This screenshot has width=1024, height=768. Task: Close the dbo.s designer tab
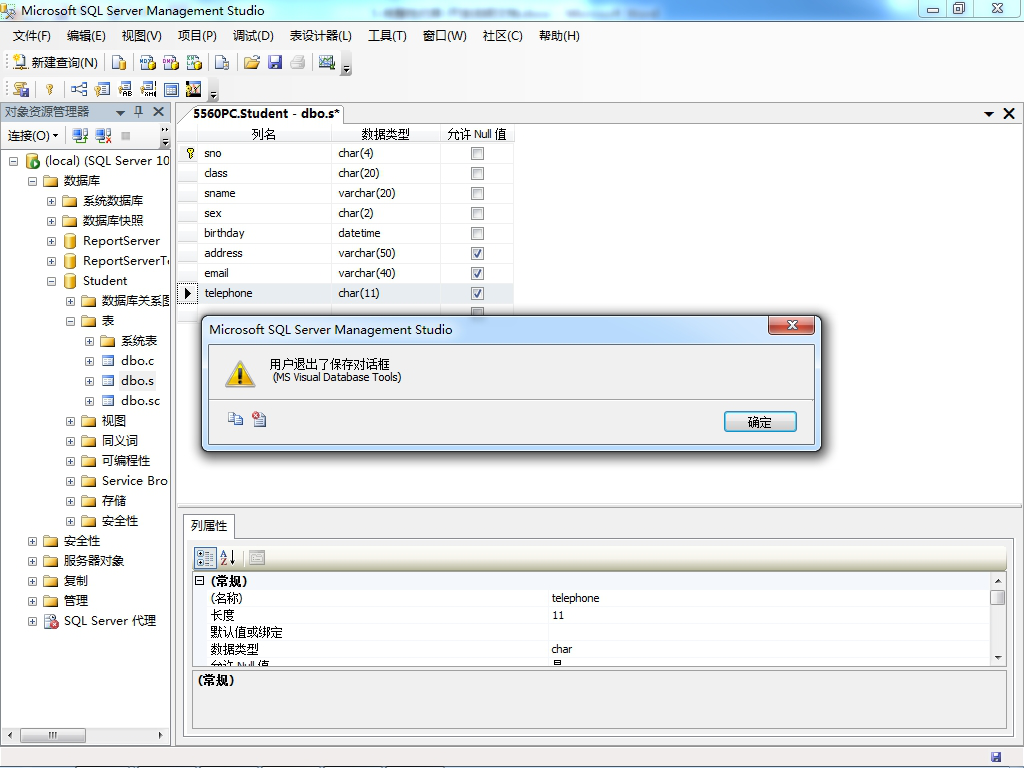pyautogui.click(x=1009, y=114)
